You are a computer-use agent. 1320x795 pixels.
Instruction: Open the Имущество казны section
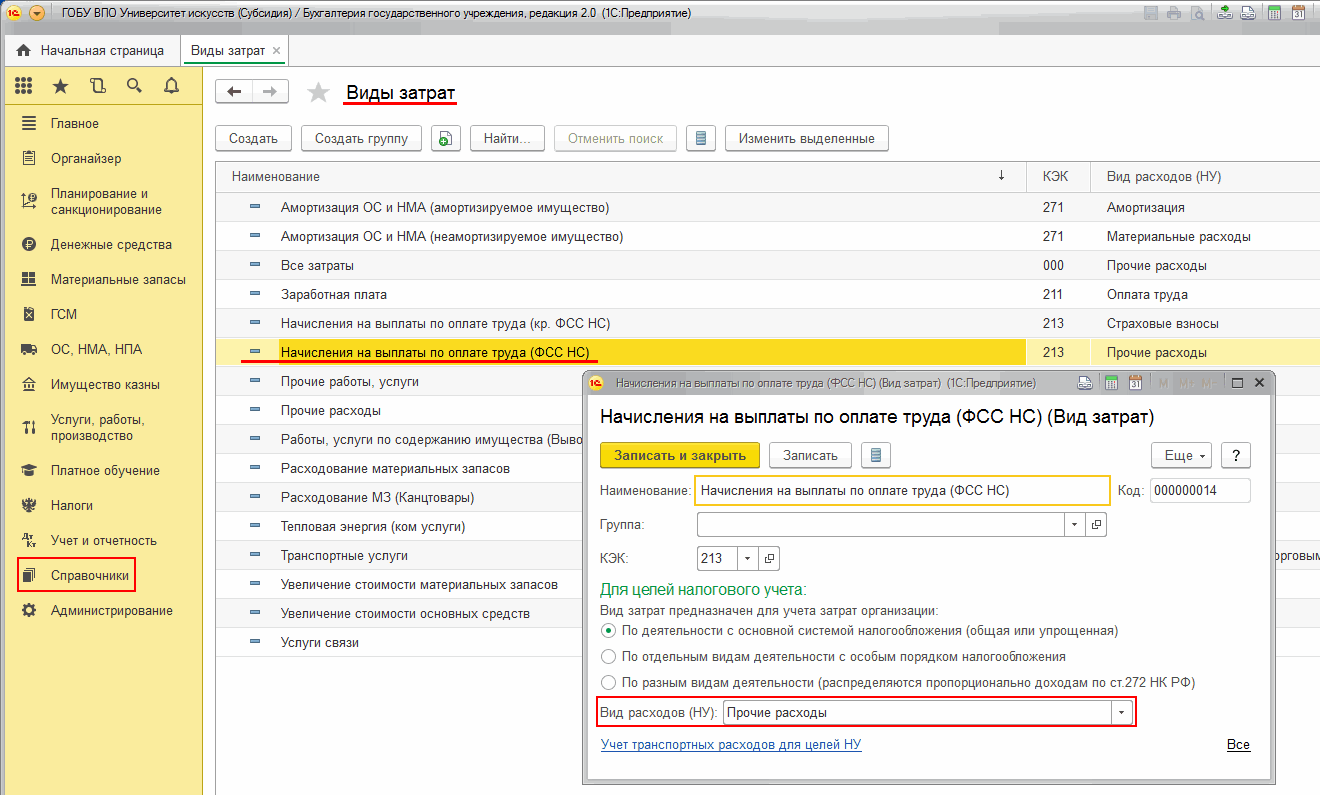[x=101, y=384]
